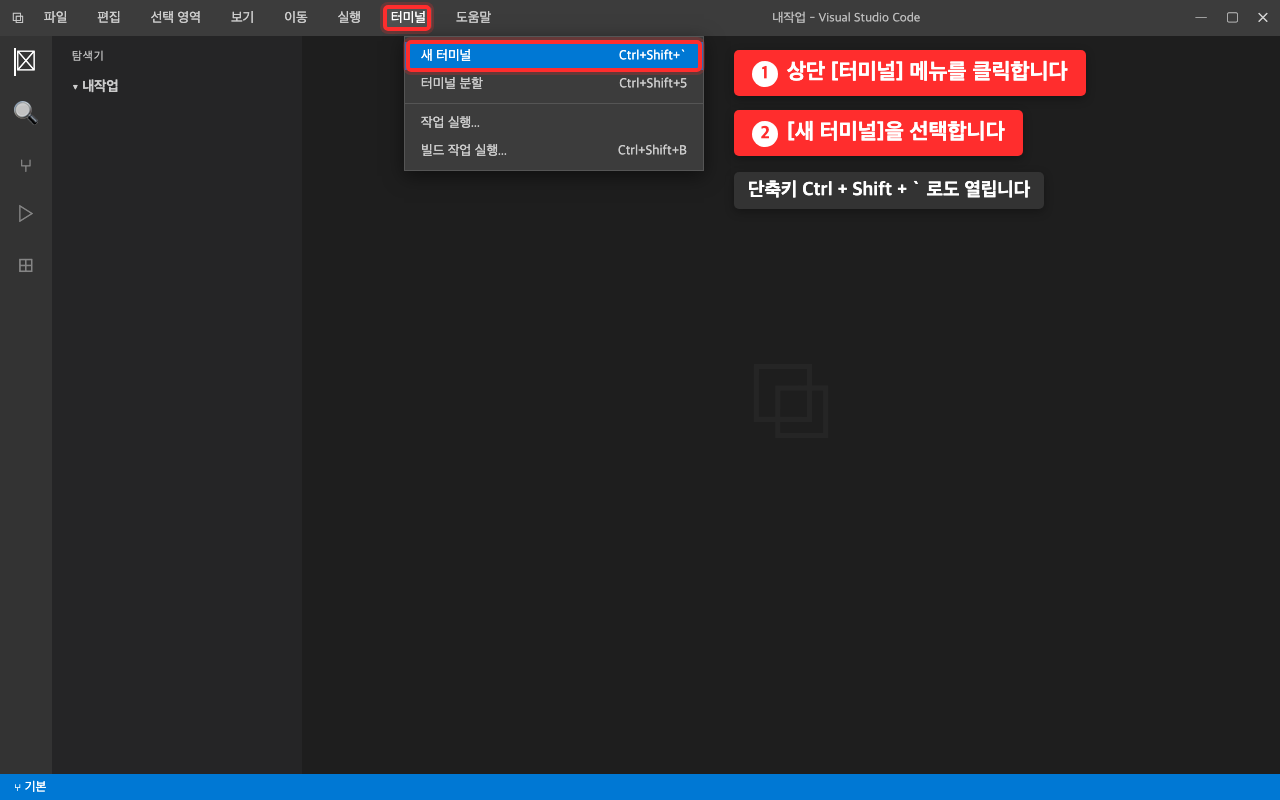This screenshot has width=1280, height=800.
Task: Maximize the Visual Studio Code window
Action: 1232,17
